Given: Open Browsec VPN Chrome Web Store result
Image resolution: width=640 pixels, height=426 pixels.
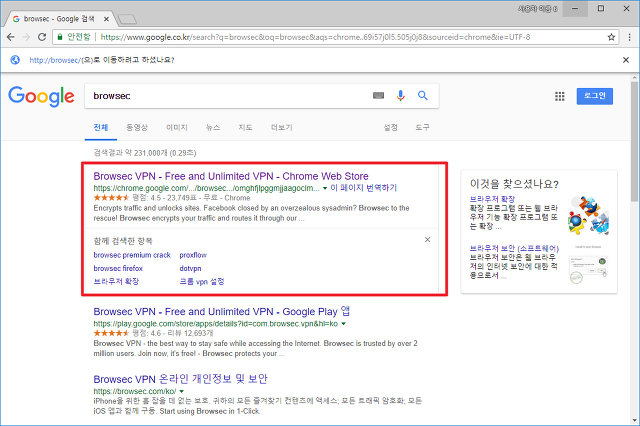Looking at the screenshot, I should (231, 176).
